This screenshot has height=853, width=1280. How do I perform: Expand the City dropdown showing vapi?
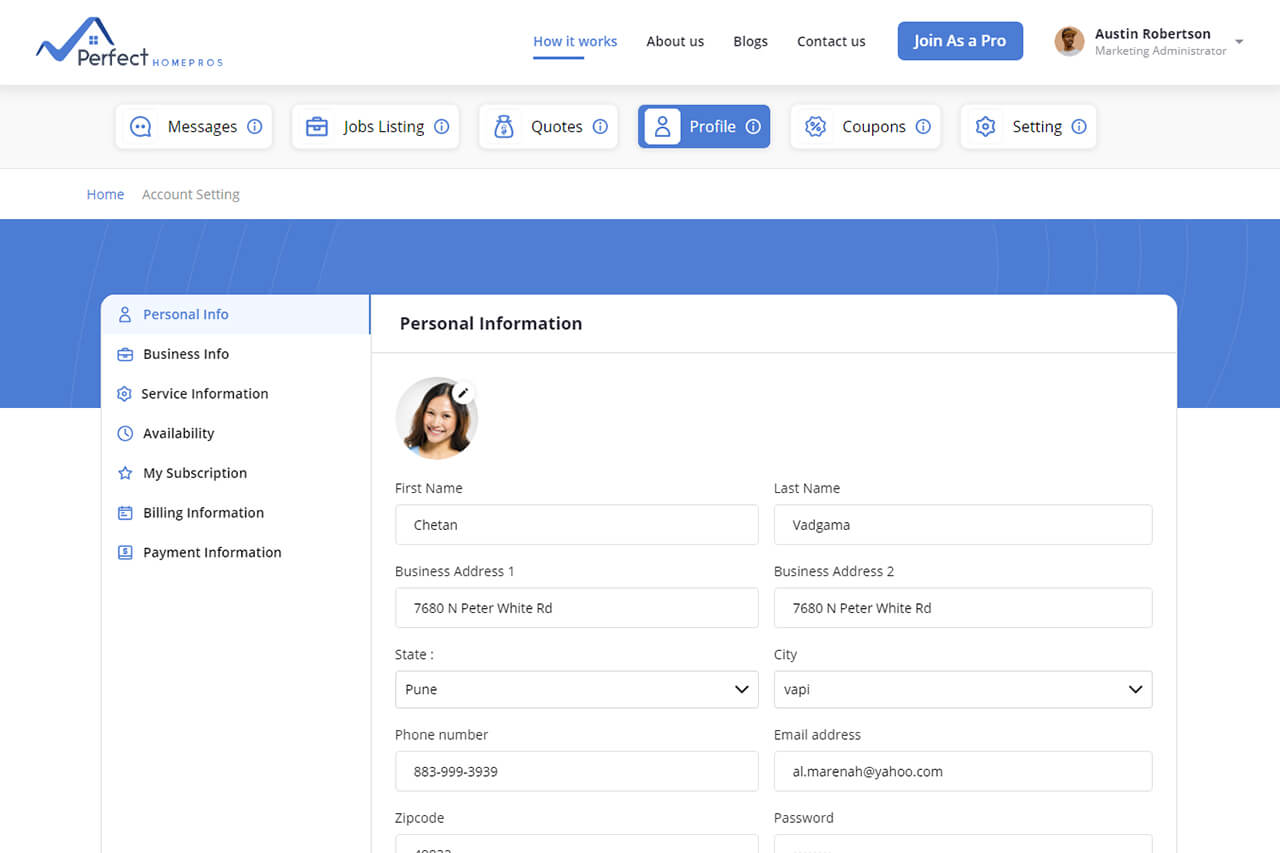962,689
